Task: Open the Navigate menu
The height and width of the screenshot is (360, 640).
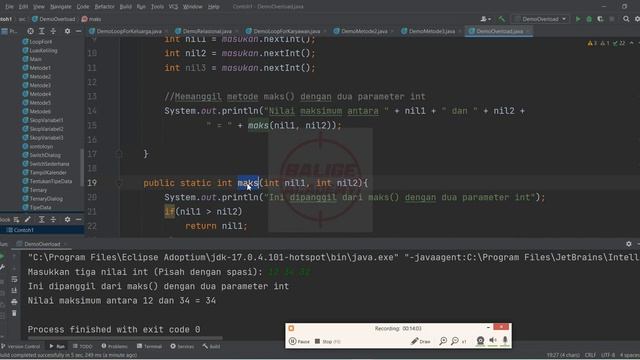Action: pos(60,7)
